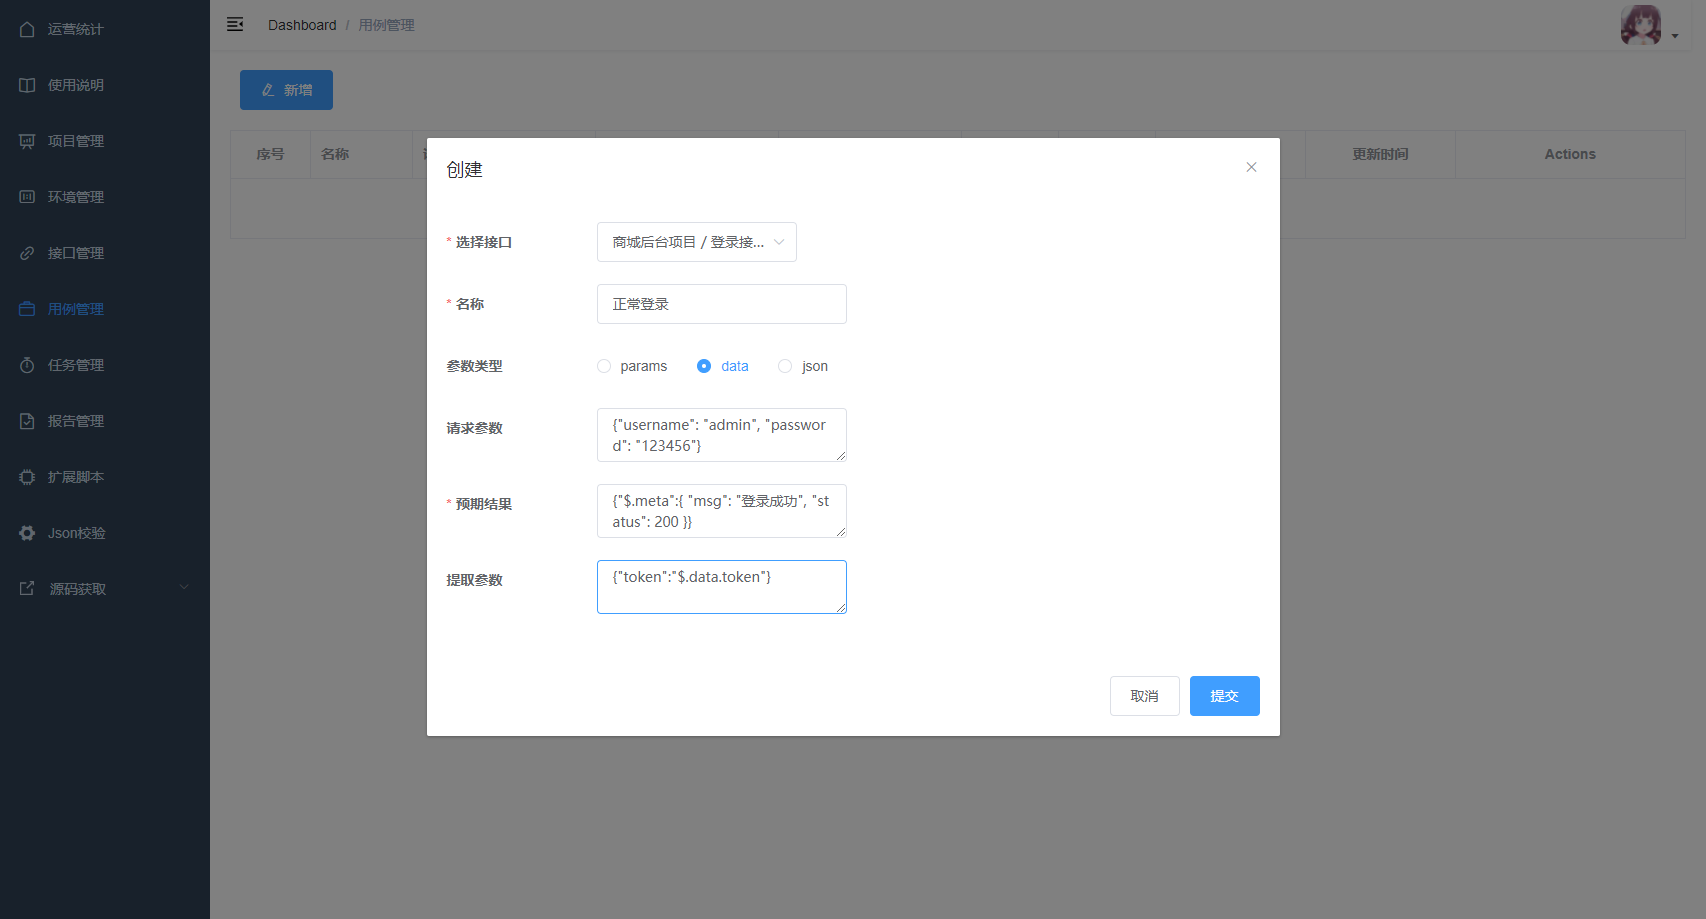Open 任务管理 menu item
The image size is (1706, 919).
(105, 365)
